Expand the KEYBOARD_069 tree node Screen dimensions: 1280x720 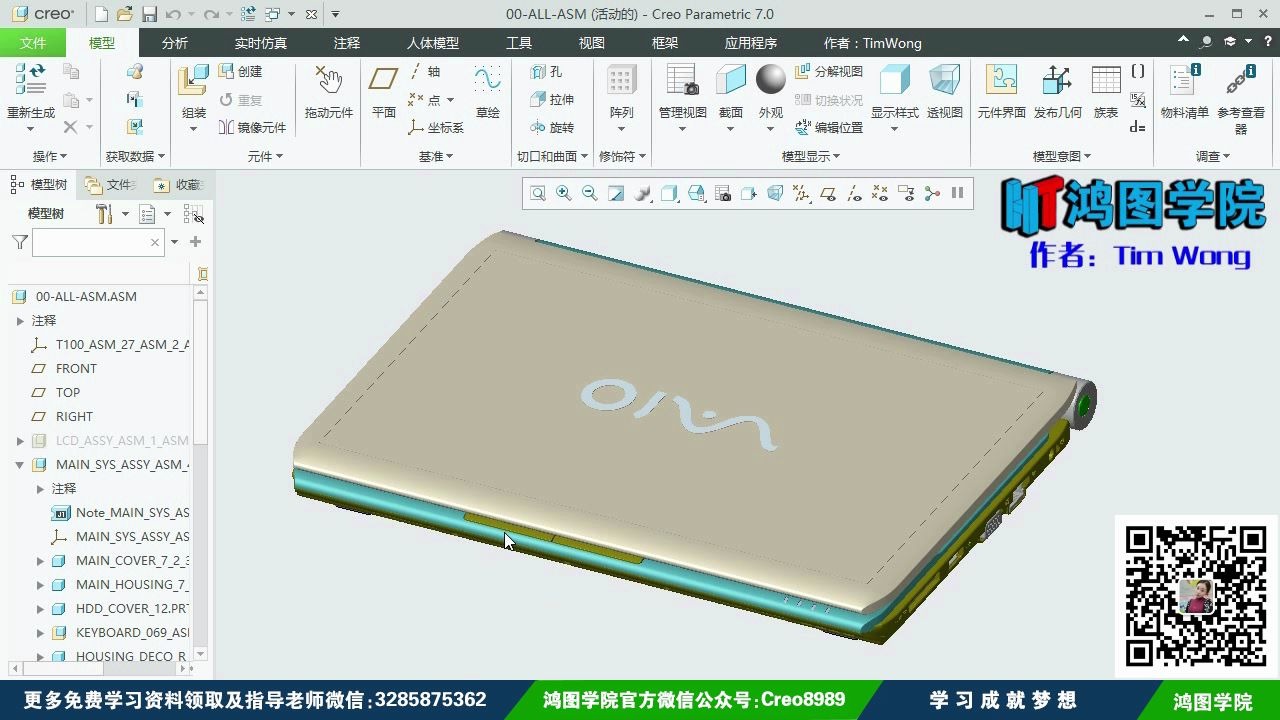tap(40, 633)
